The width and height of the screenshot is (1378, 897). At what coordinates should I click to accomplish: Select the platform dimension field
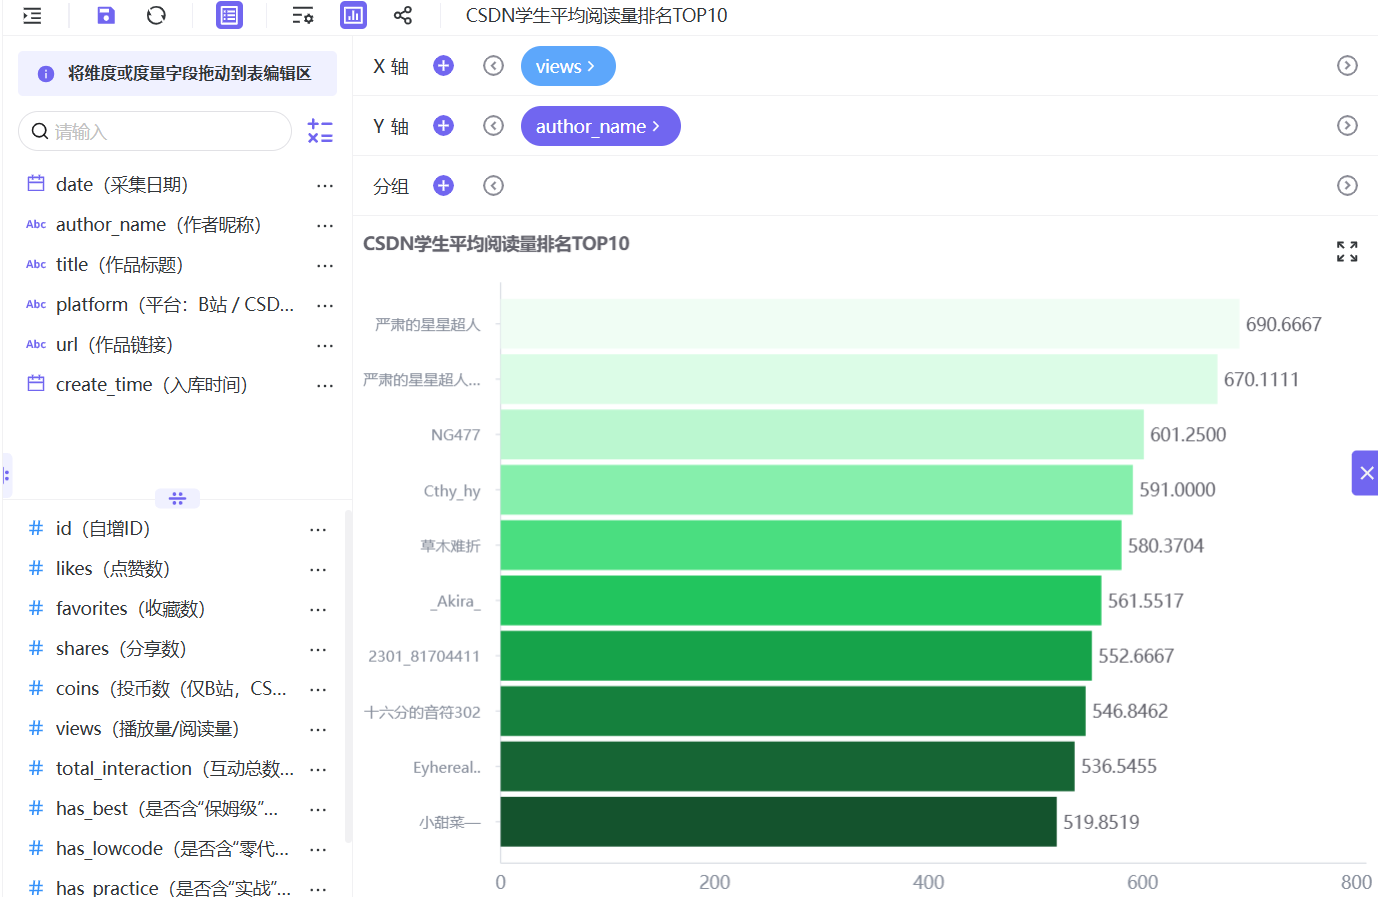tap(175, 305)
